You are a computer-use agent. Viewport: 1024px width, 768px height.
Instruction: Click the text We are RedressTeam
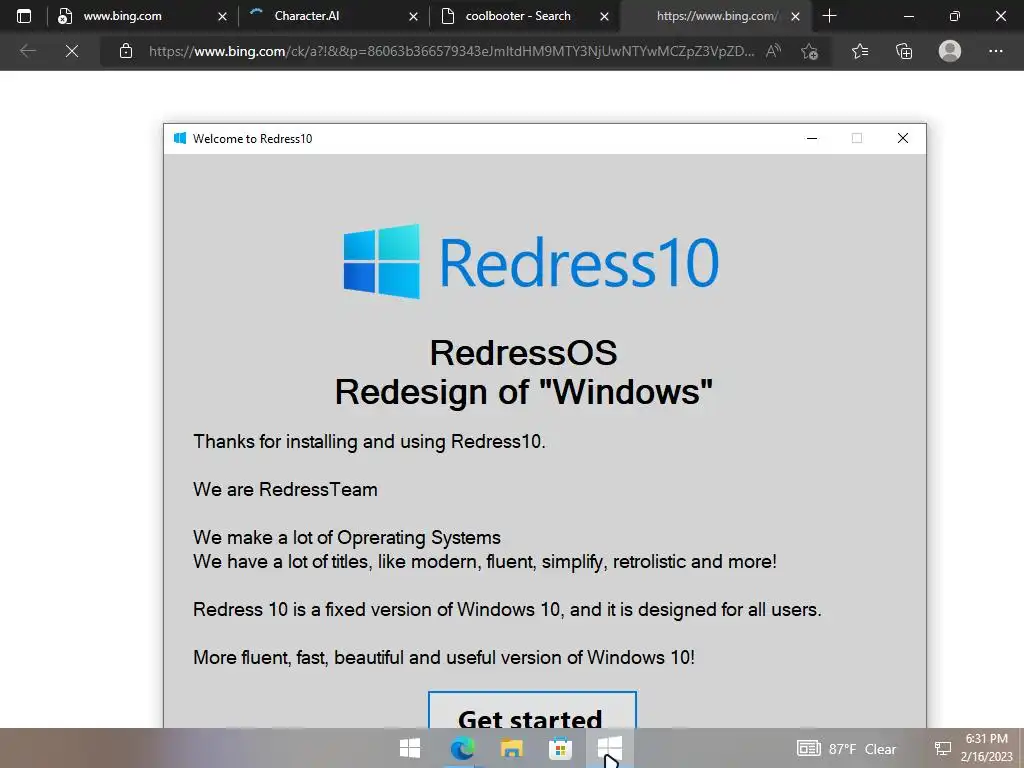point(285,489)
